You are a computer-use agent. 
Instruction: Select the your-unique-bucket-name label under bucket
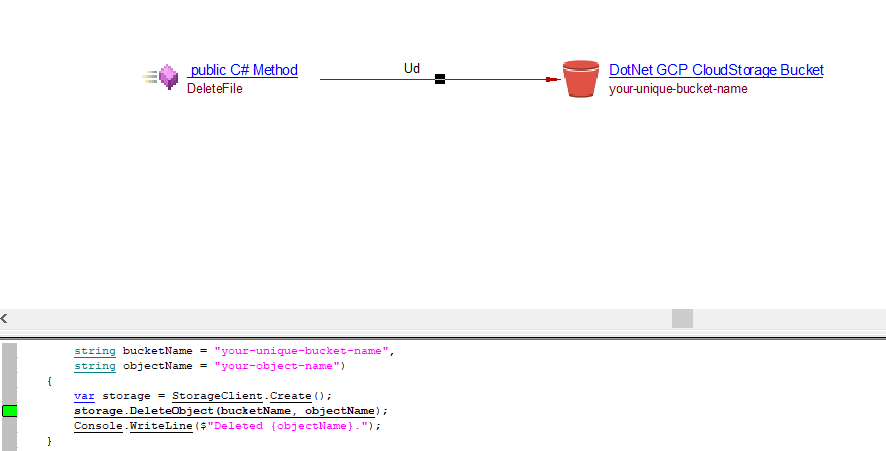tap(678, 88)
